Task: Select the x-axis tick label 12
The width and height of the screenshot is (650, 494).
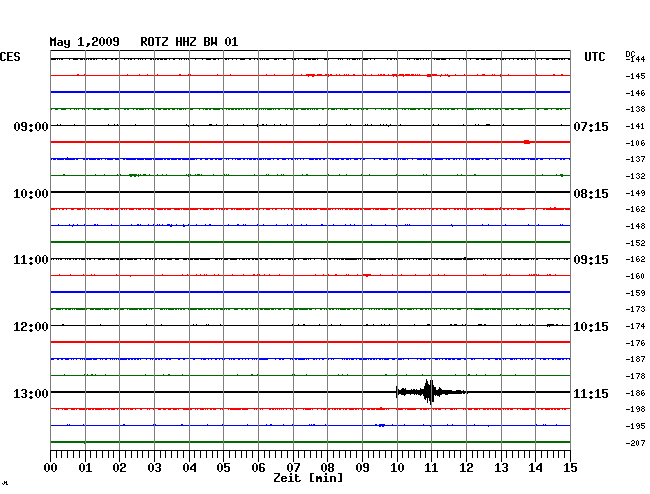Action: (466, 468)
